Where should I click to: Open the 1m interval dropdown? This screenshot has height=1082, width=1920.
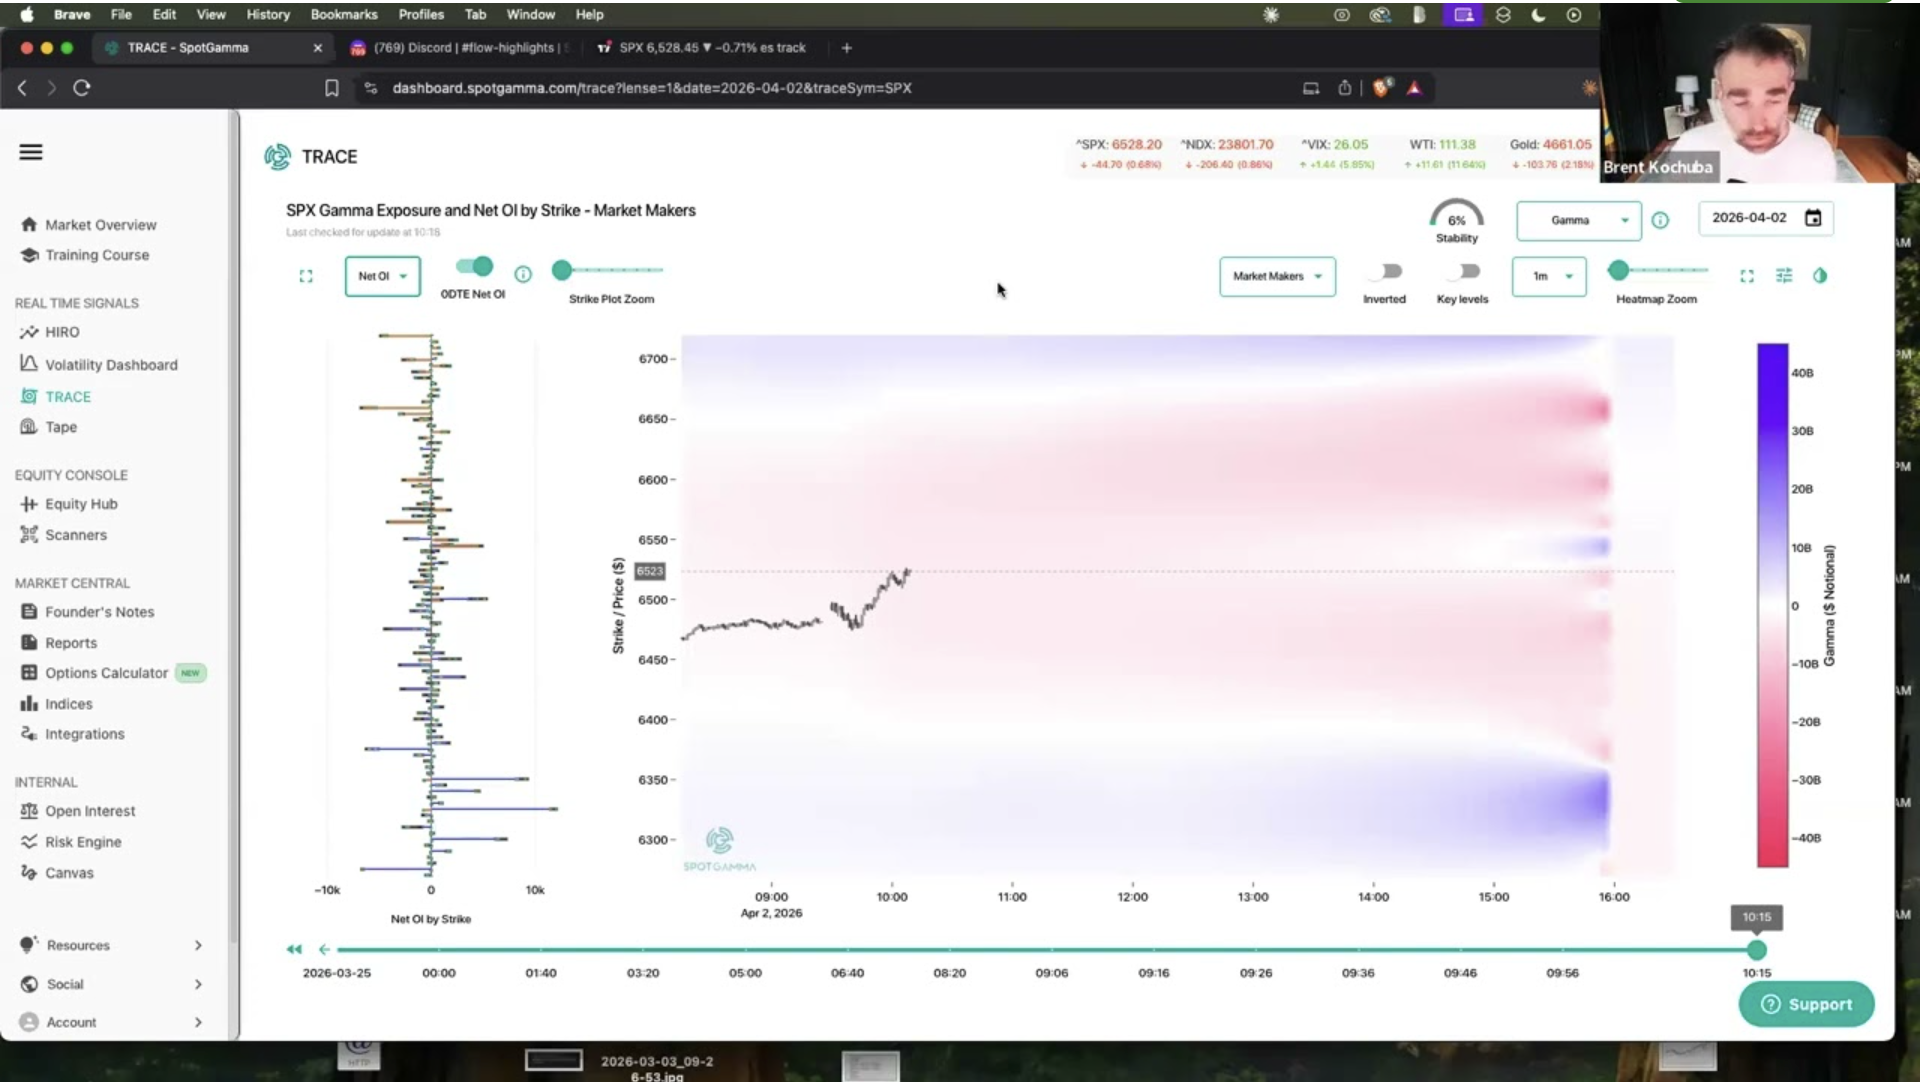coord(1548,276)
